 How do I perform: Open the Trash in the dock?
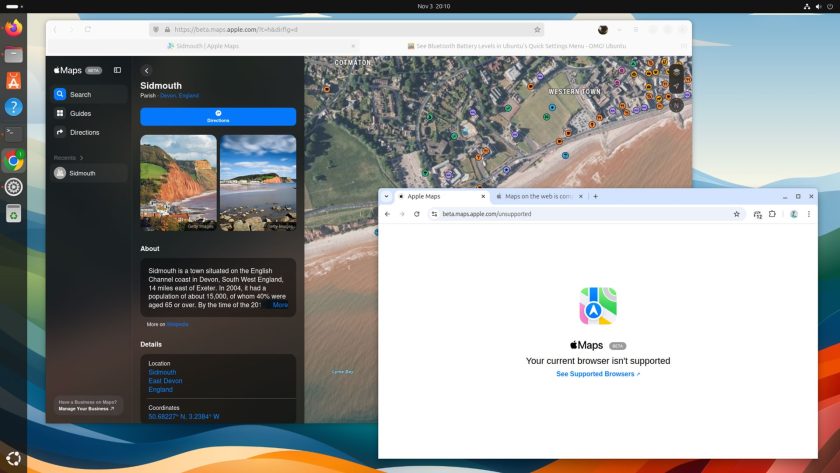(13, 213)
